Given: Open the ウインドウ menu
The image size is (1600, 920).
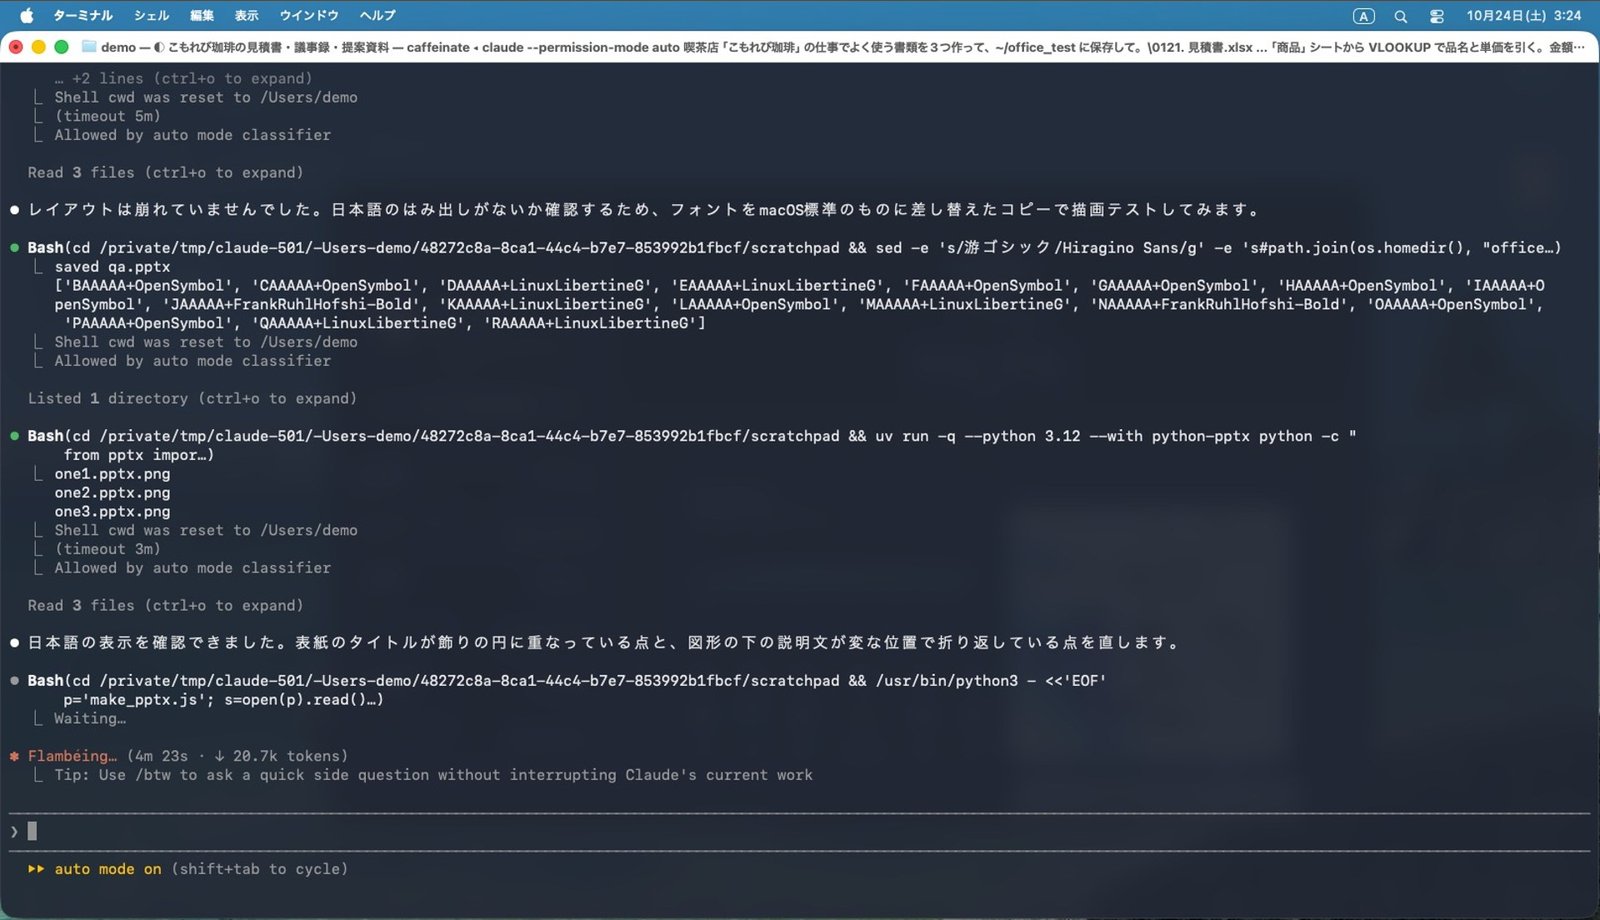Looking at the screenshot, I should (x=309, y=15).
